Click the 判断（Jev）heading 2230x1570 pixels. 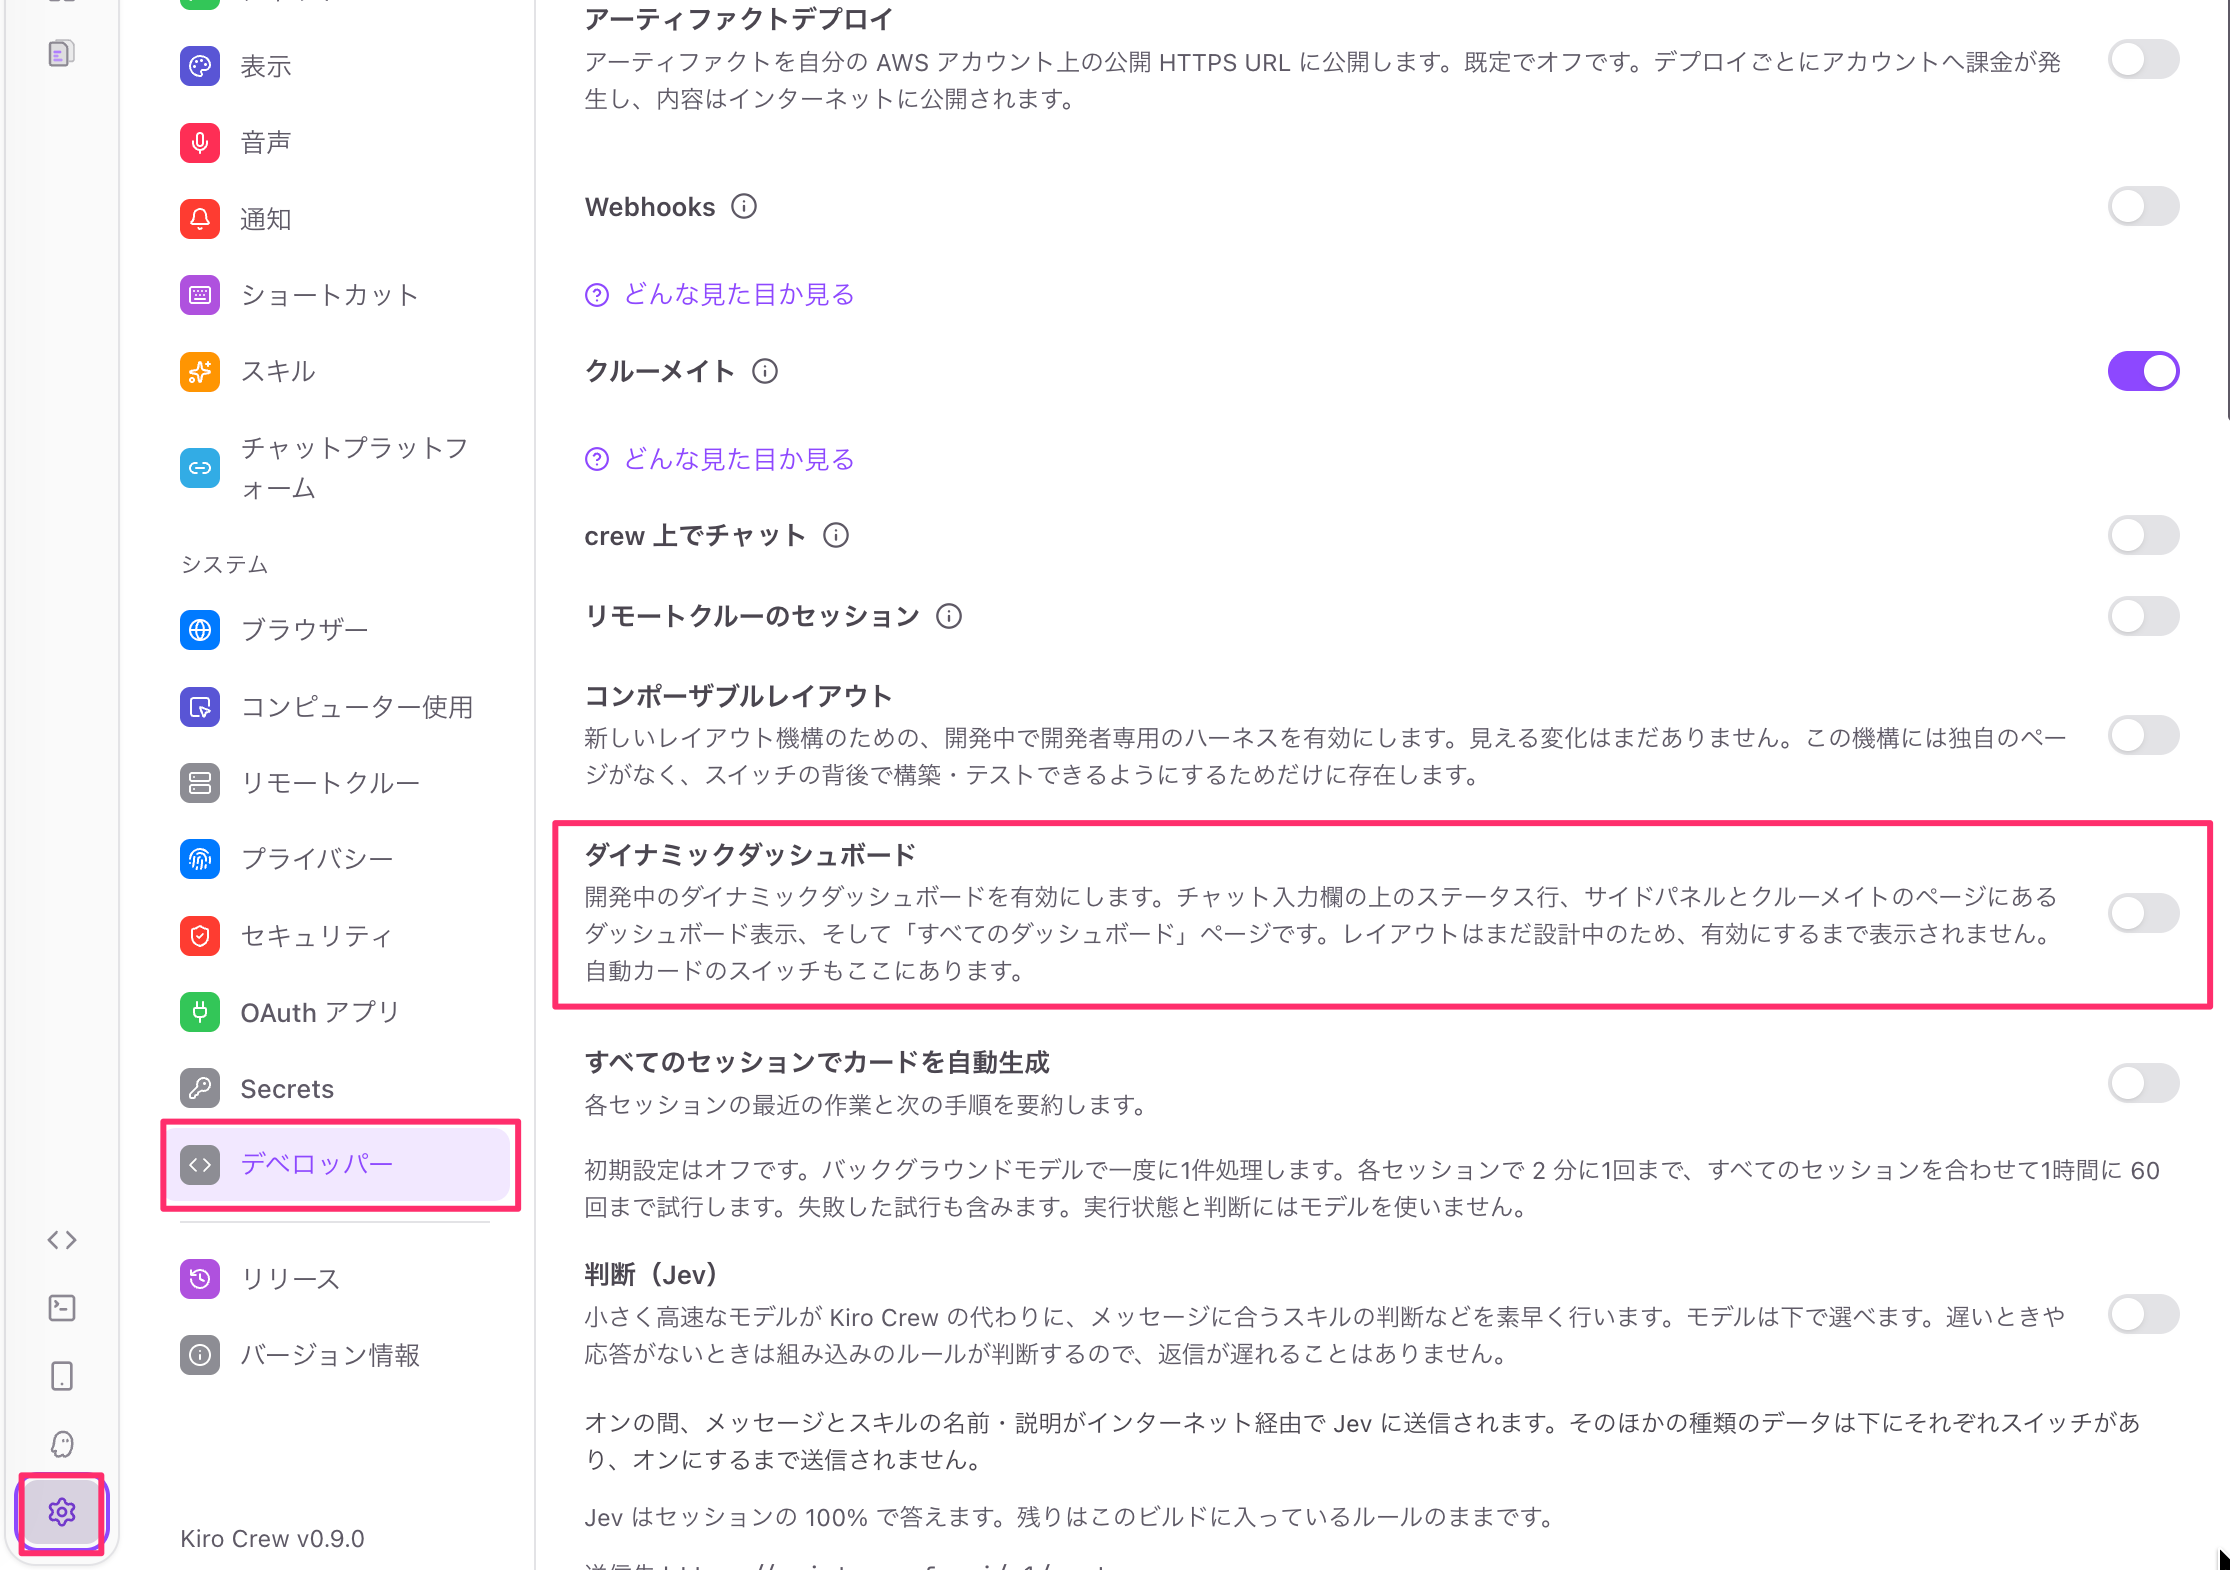(651, 1275)
